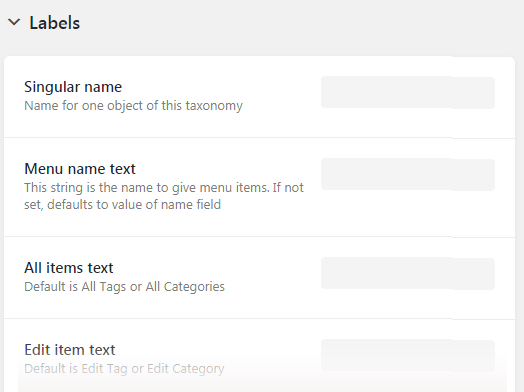The image size is (524, 392).
Task: Focus the All items text input field
Action: (408, 273)
